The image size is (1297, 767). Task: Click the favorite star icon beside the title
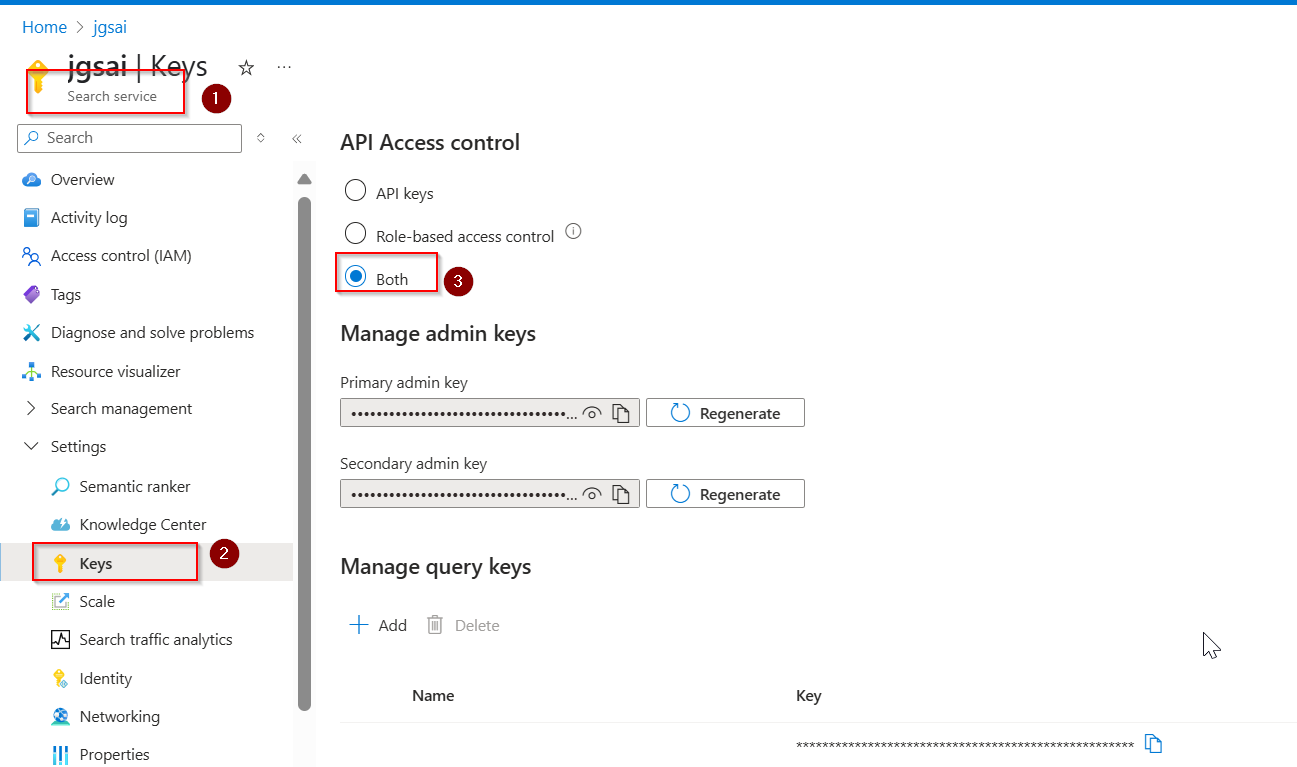246,68
